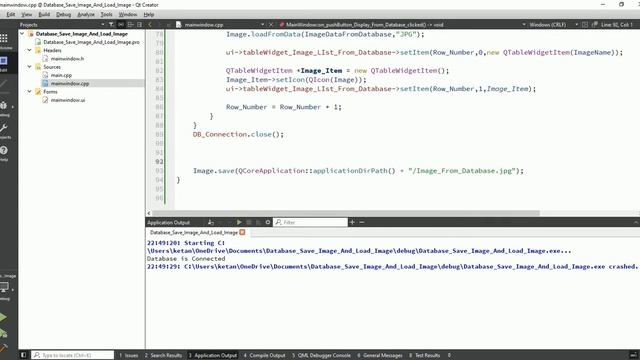This screenshot has height=360, width=640.
Task: Re-run application in Application Output toolbar
Action: tap(239, 222)
